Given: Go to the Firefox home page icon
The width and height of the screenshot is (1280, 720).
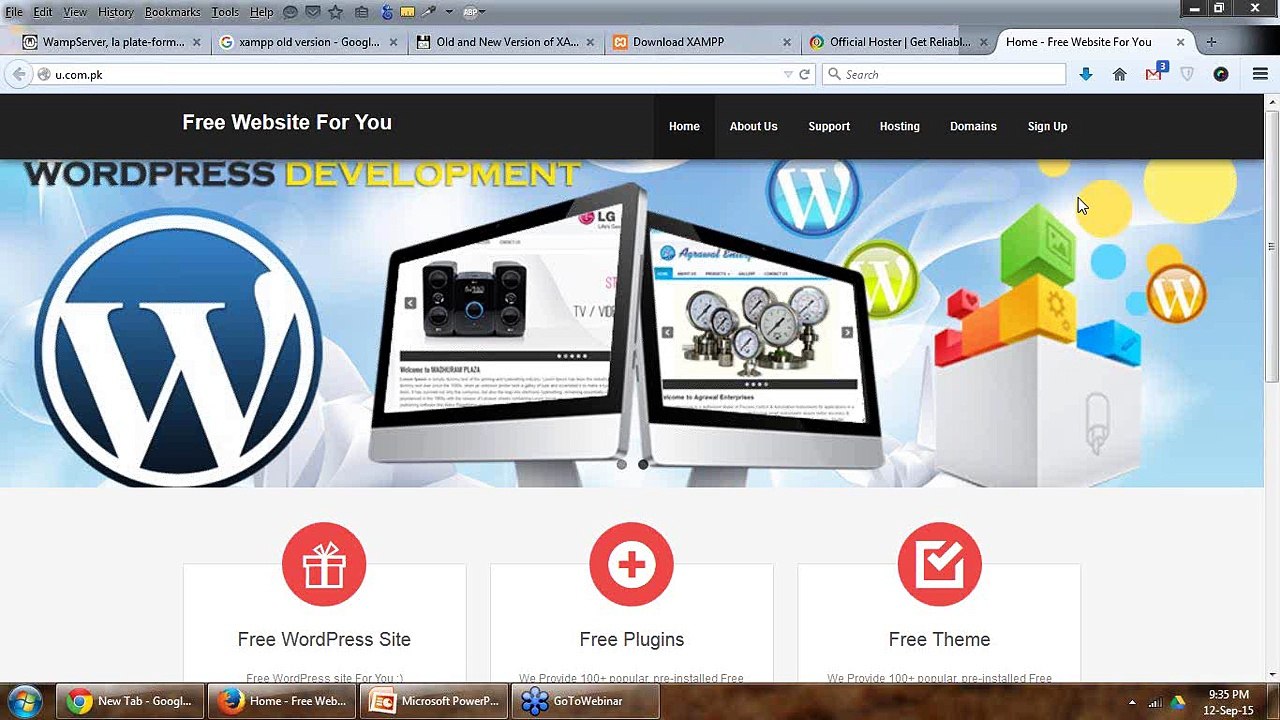Looking at the screenshot, I should (1120, 74).
